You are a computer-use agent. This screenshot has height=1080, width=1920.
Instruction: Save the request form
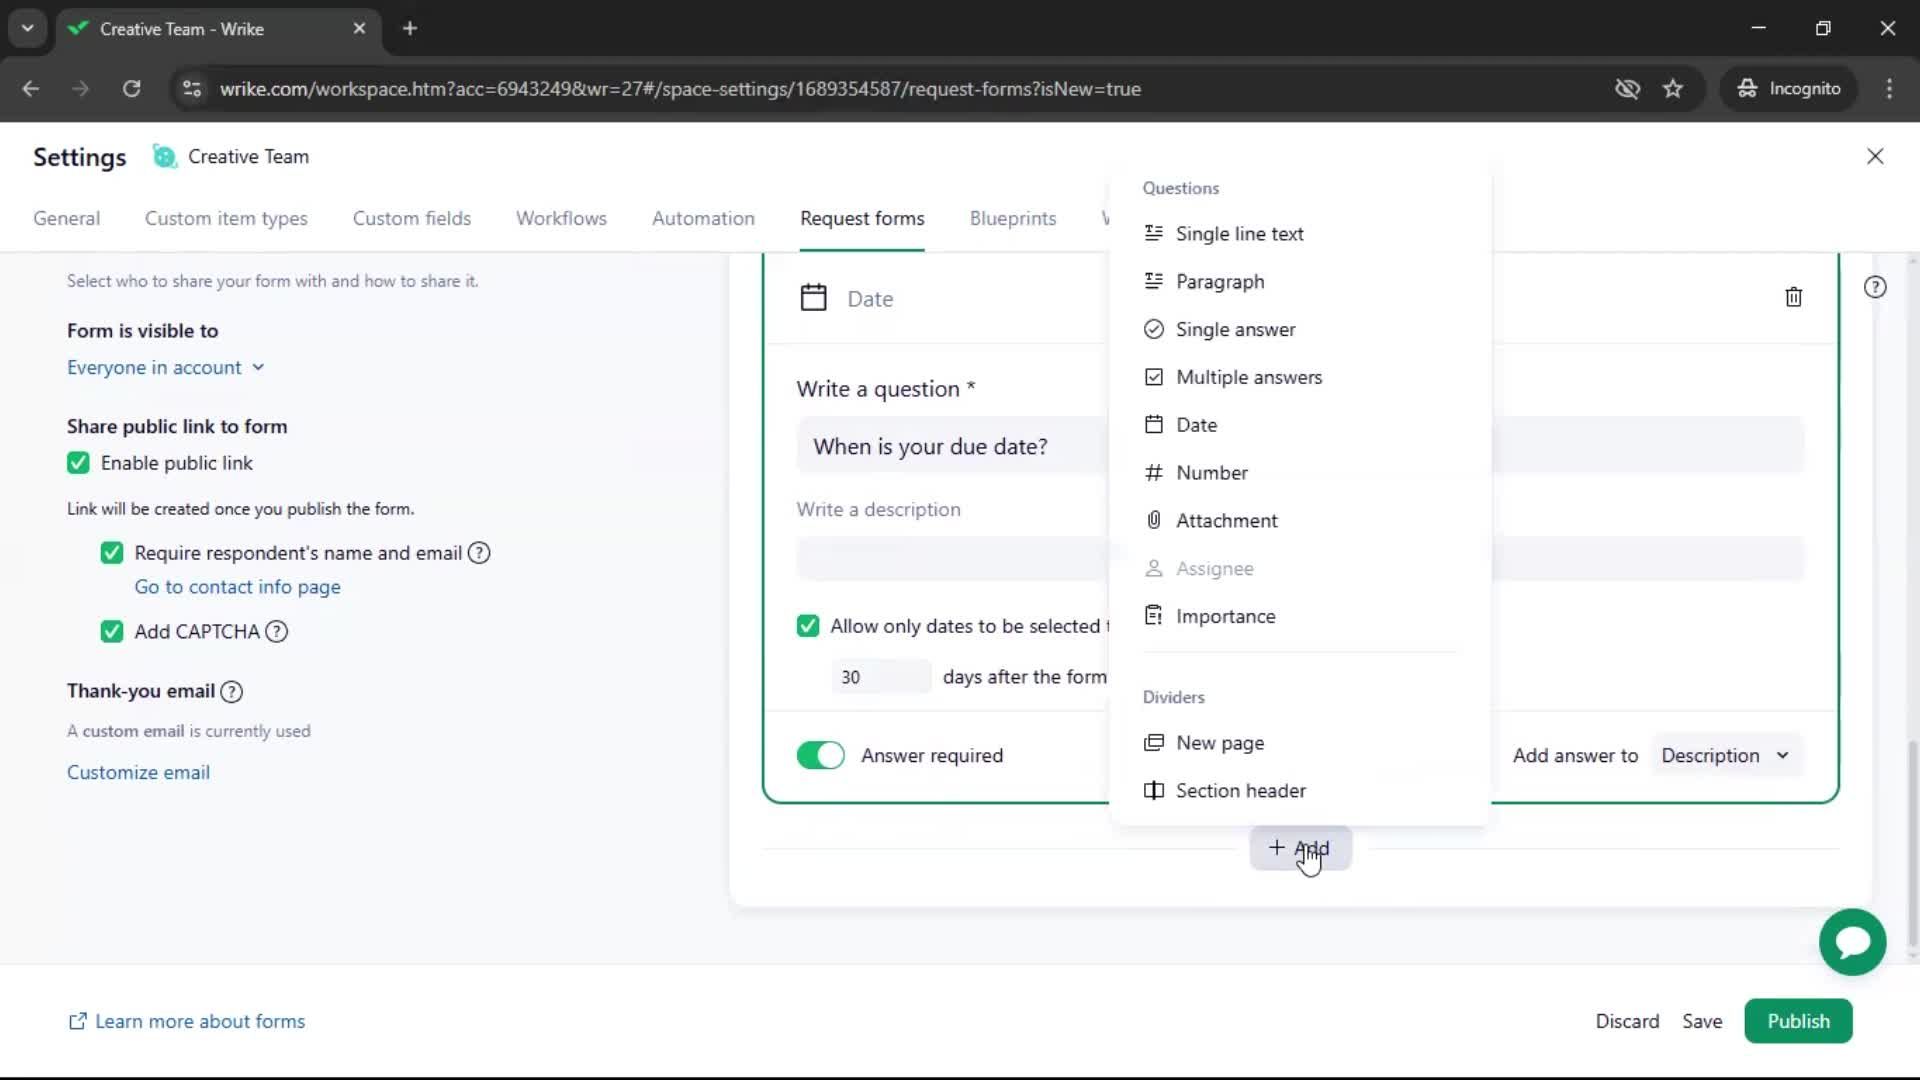[x=1702, y=1021]
